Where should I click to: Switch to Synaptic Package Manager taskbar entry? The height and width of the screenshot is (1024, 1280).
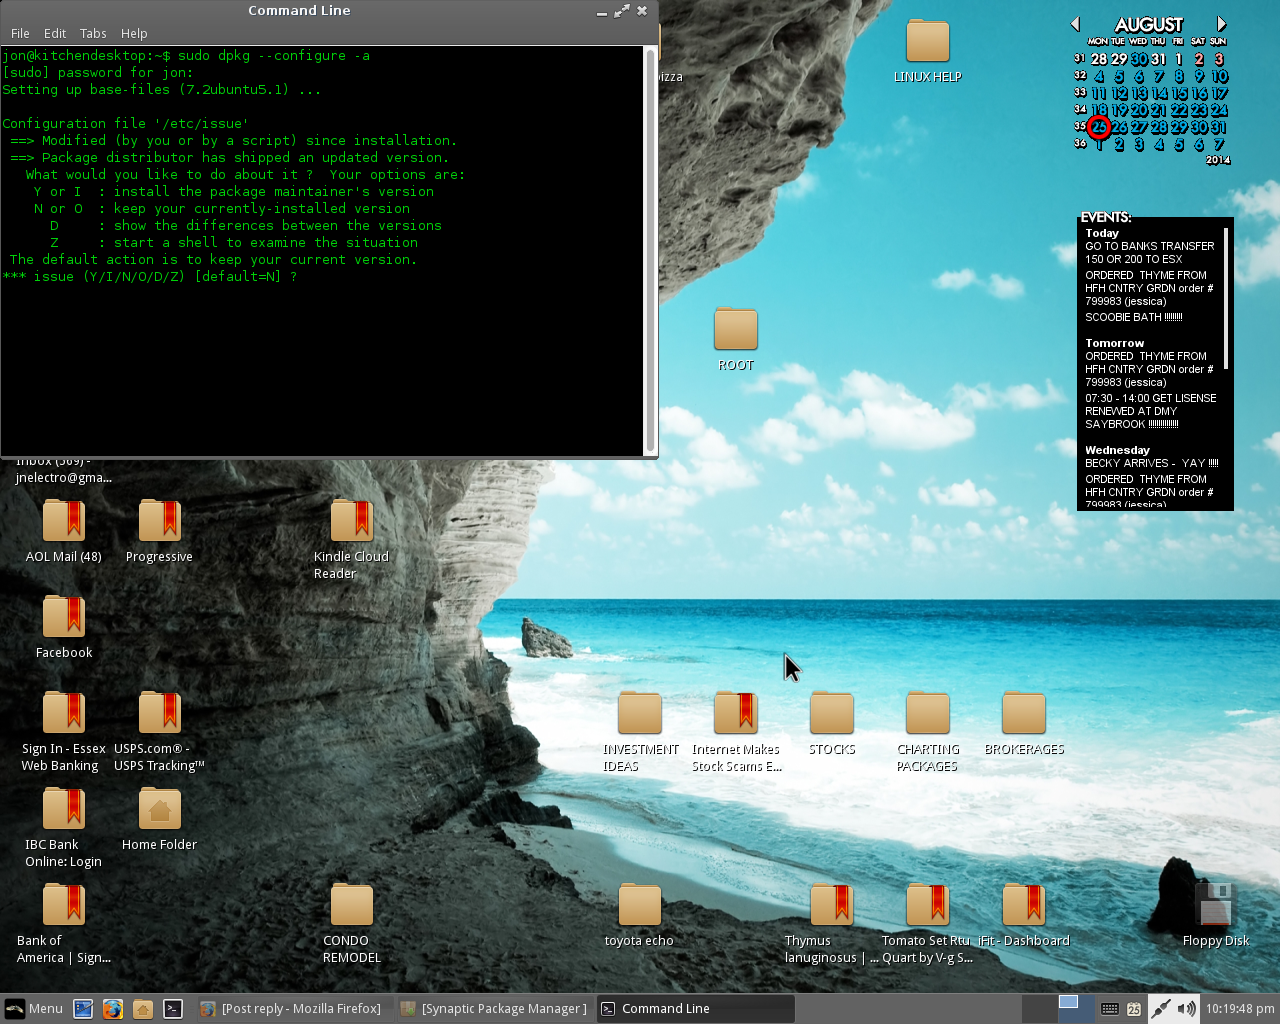[495, 1009]
